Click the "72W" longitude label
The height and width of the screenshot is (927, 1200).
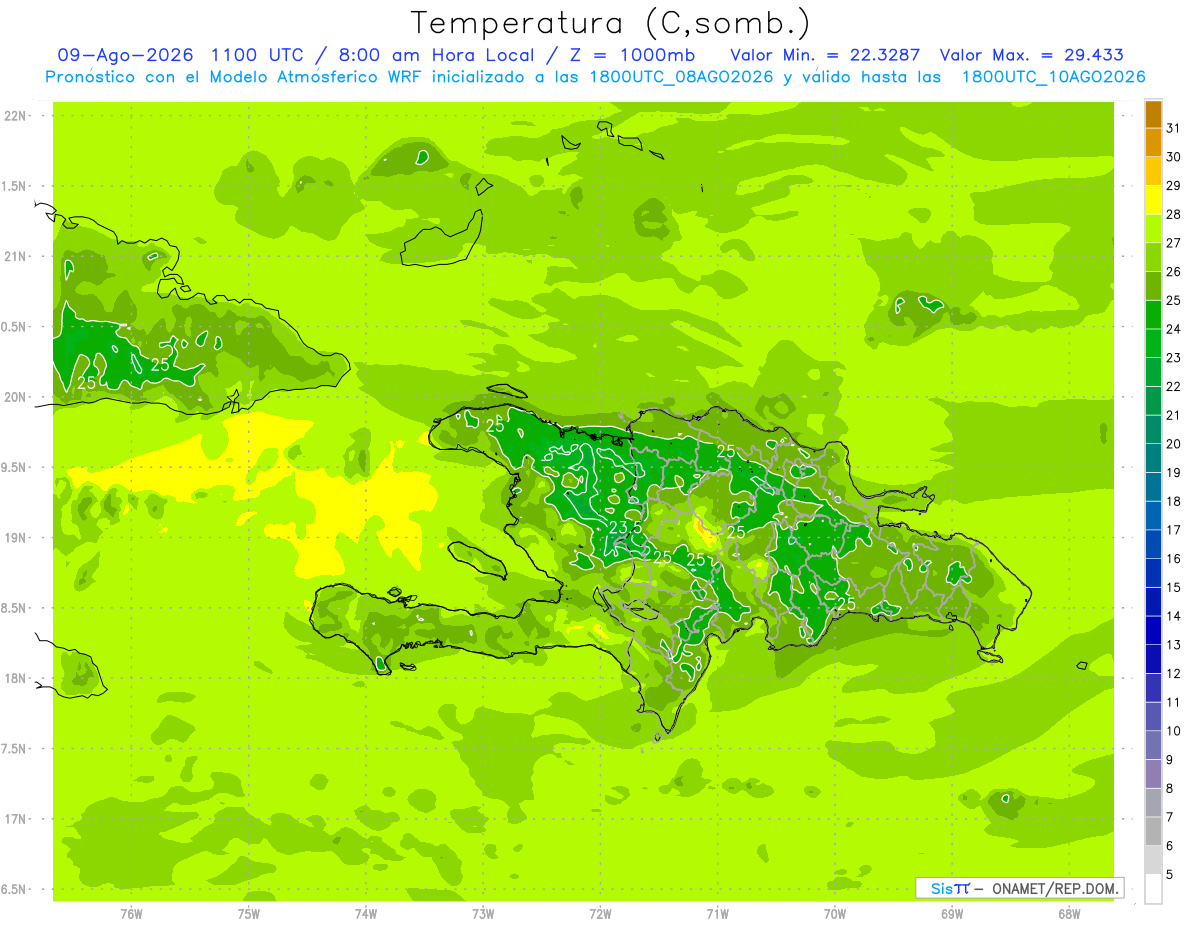600,913
